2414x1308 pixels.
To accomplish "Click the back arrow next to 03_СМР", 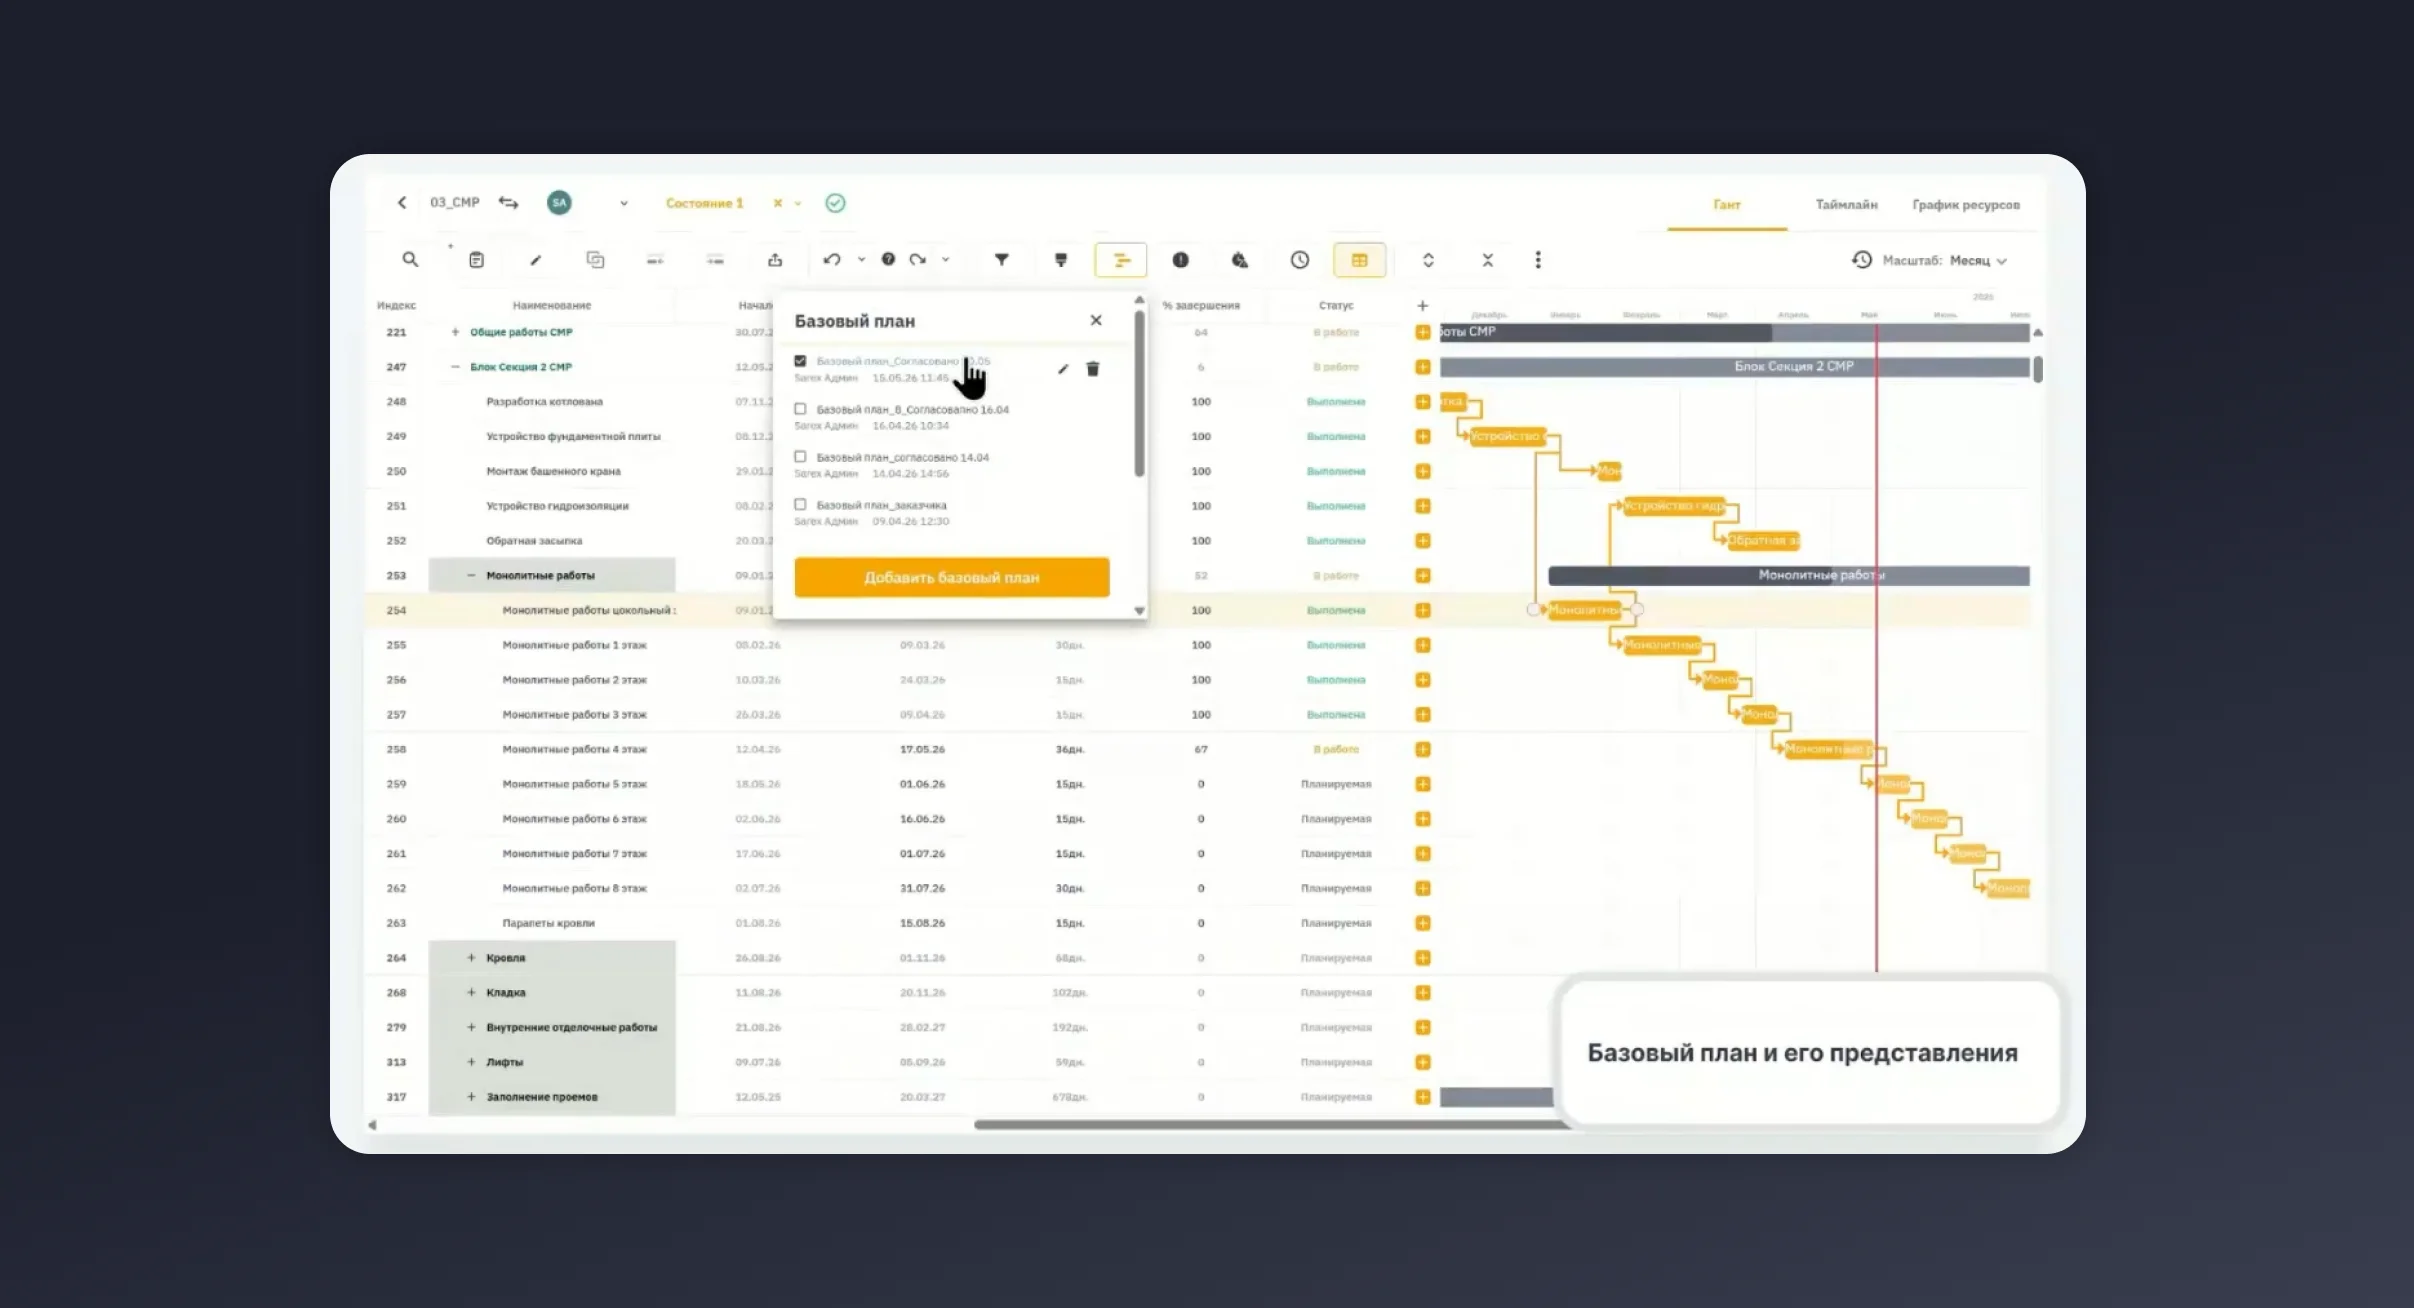I will click(x=402, y=203).
